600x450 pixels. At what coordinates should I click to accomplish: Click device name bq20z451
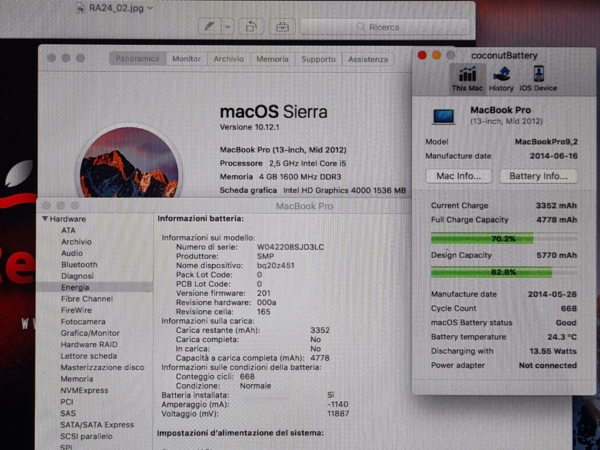click(276, 266)
